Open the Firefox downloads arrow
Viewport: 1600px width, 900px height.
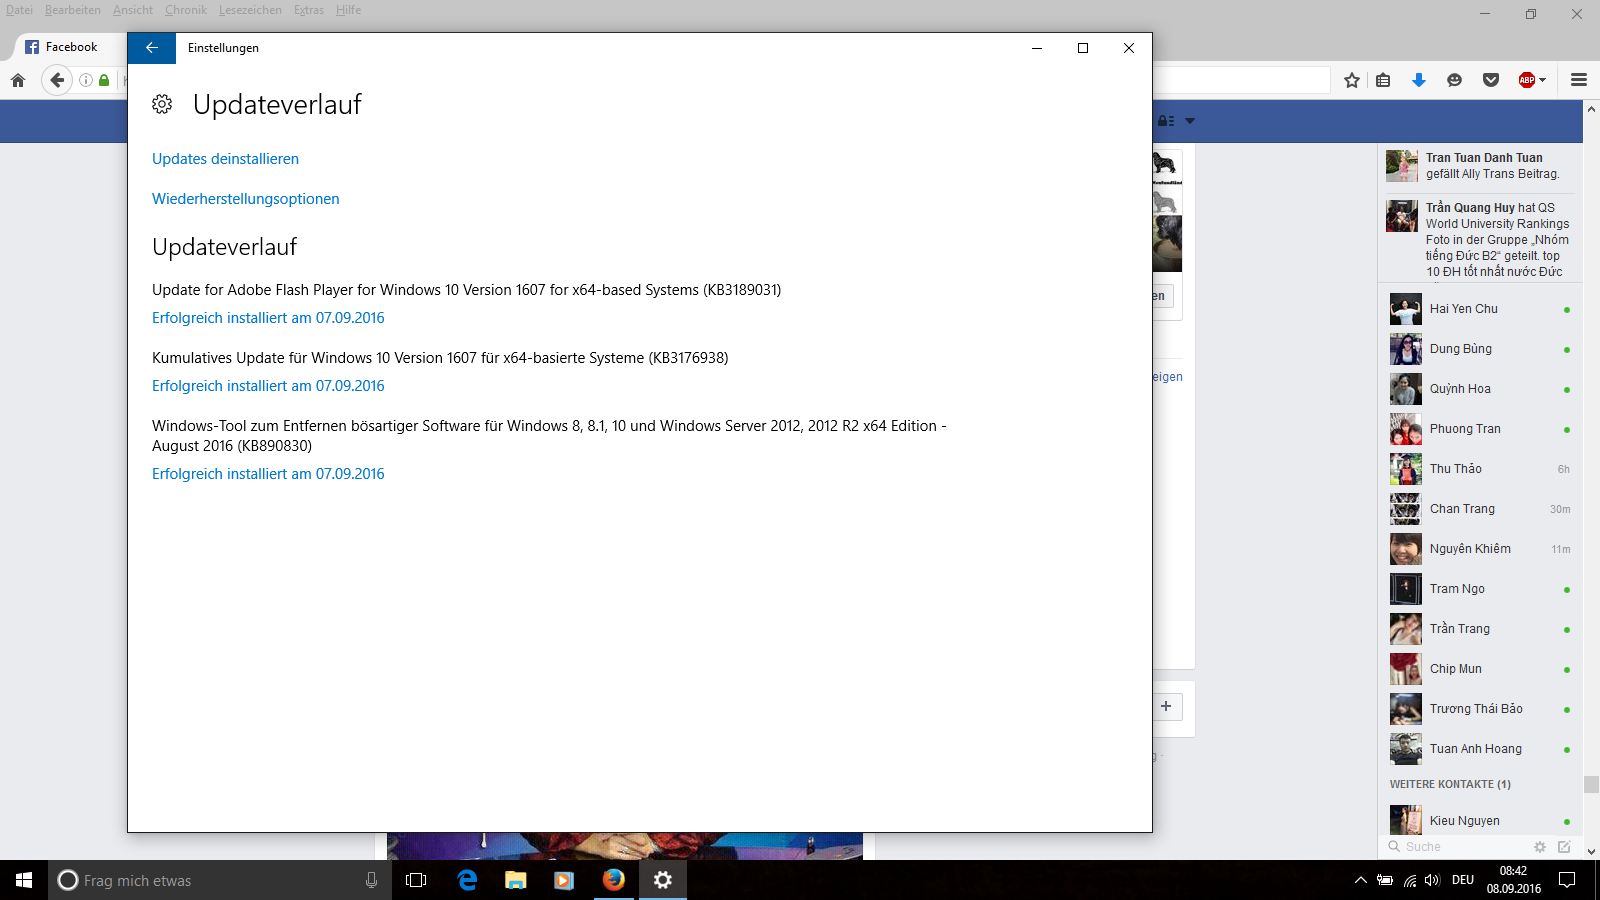pos(1418,80)
